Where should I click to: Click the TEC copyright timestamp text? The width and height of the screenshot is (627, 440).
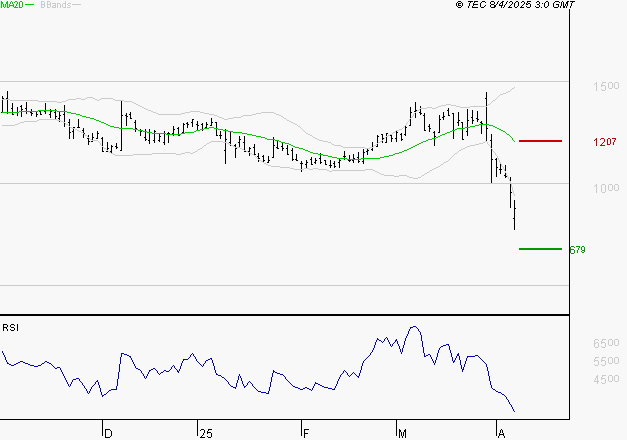[x=515, y=5]
